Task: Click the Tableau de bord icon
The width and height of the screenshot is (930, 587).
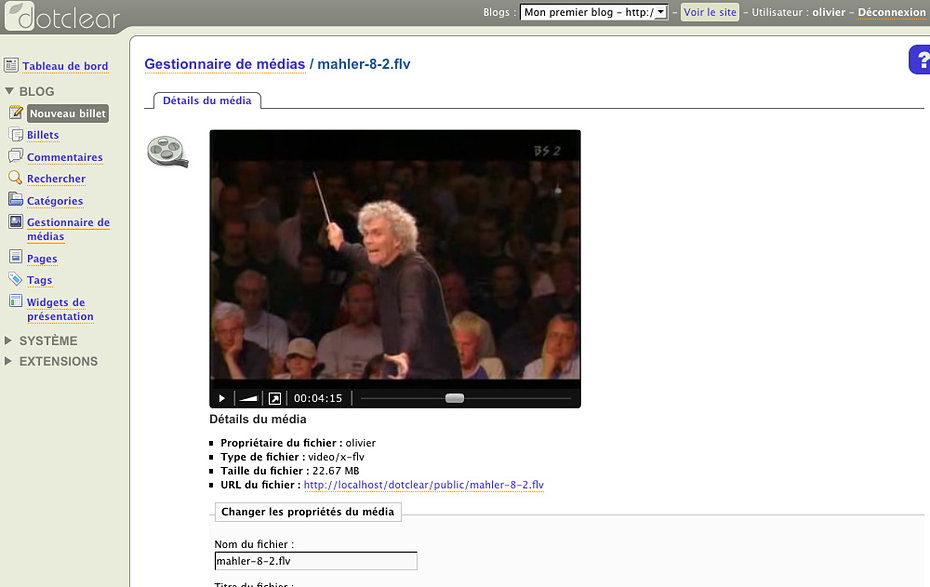Action: tap(11, 65)
